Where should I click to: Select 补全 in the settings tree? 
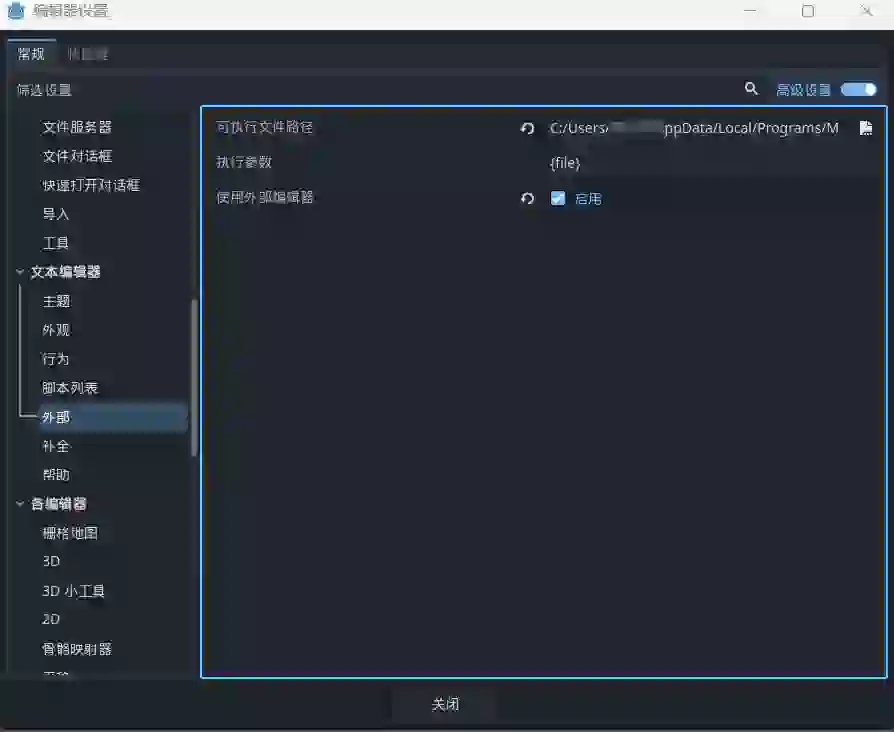click(56, 446)
